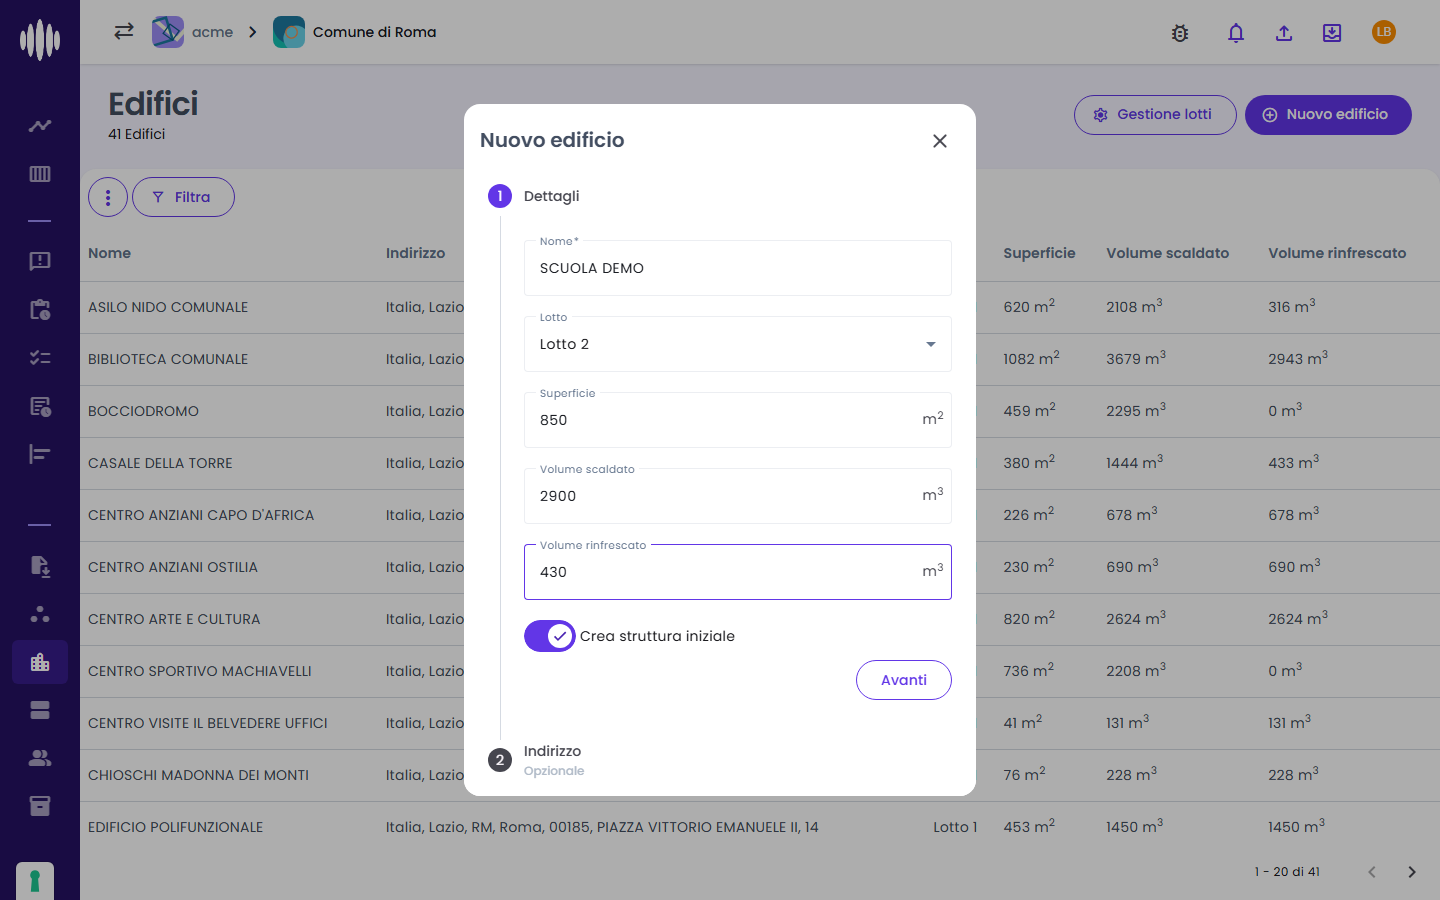Click the swap workspace arrows icon

124,31
